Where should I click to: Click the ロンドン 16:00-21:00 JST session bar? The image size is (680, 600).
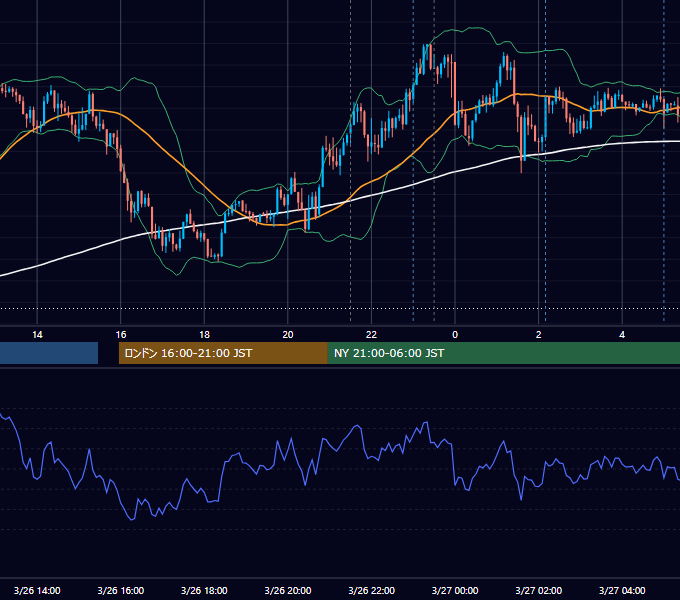click(x=223, y=353)
